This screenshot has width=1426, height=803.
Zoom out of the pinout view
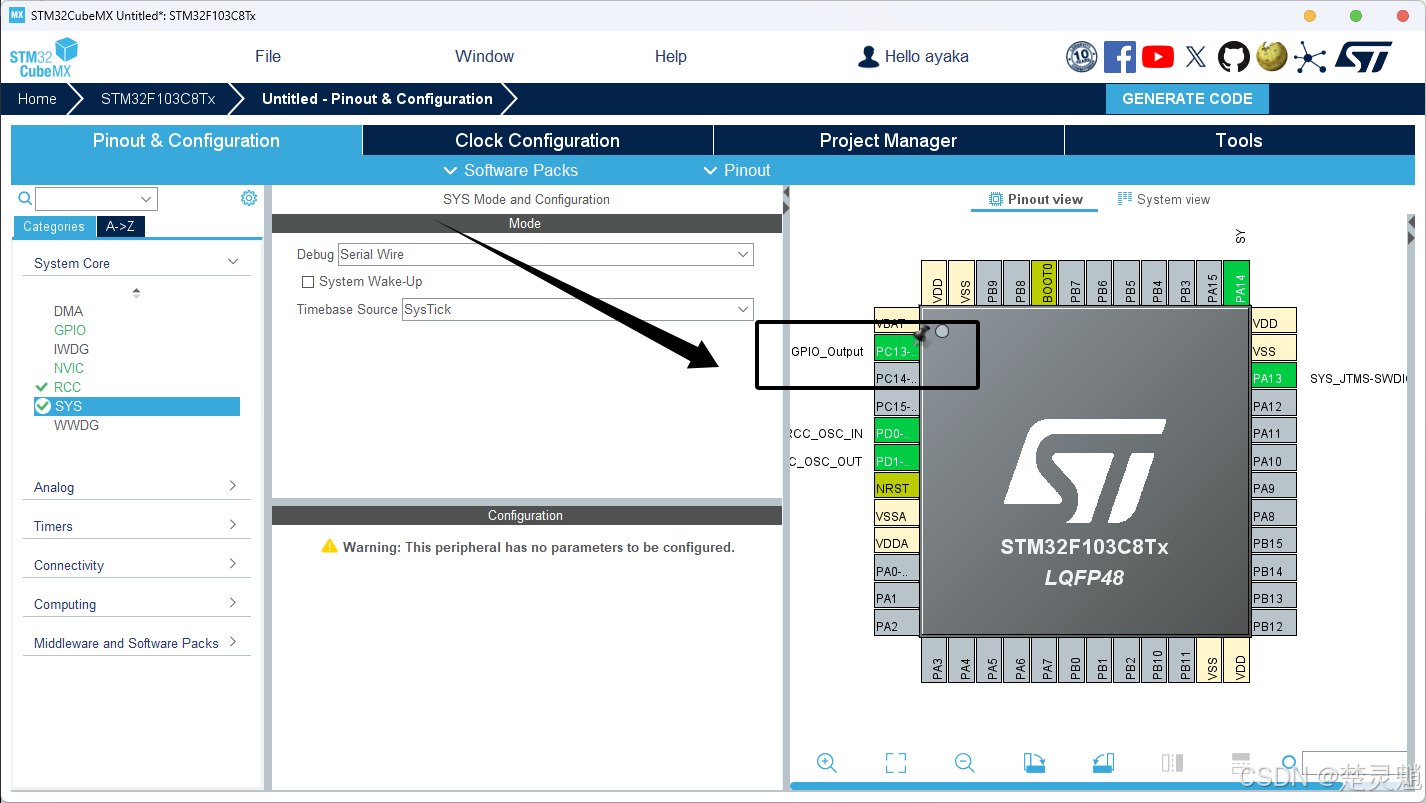point(965,763)
